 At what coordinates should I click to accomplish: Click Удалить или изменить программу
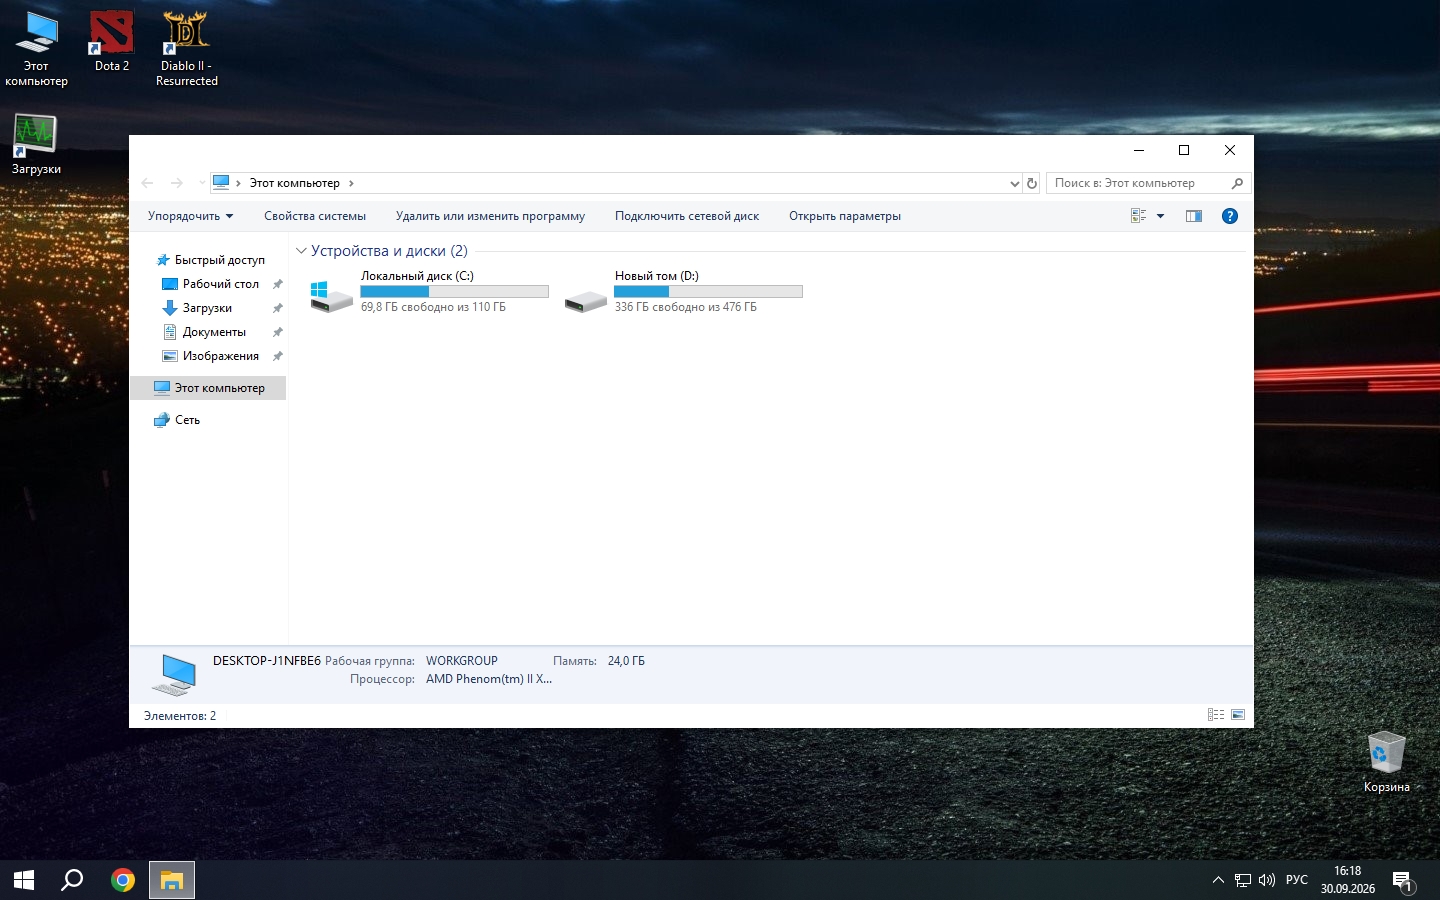coord(490,216)
